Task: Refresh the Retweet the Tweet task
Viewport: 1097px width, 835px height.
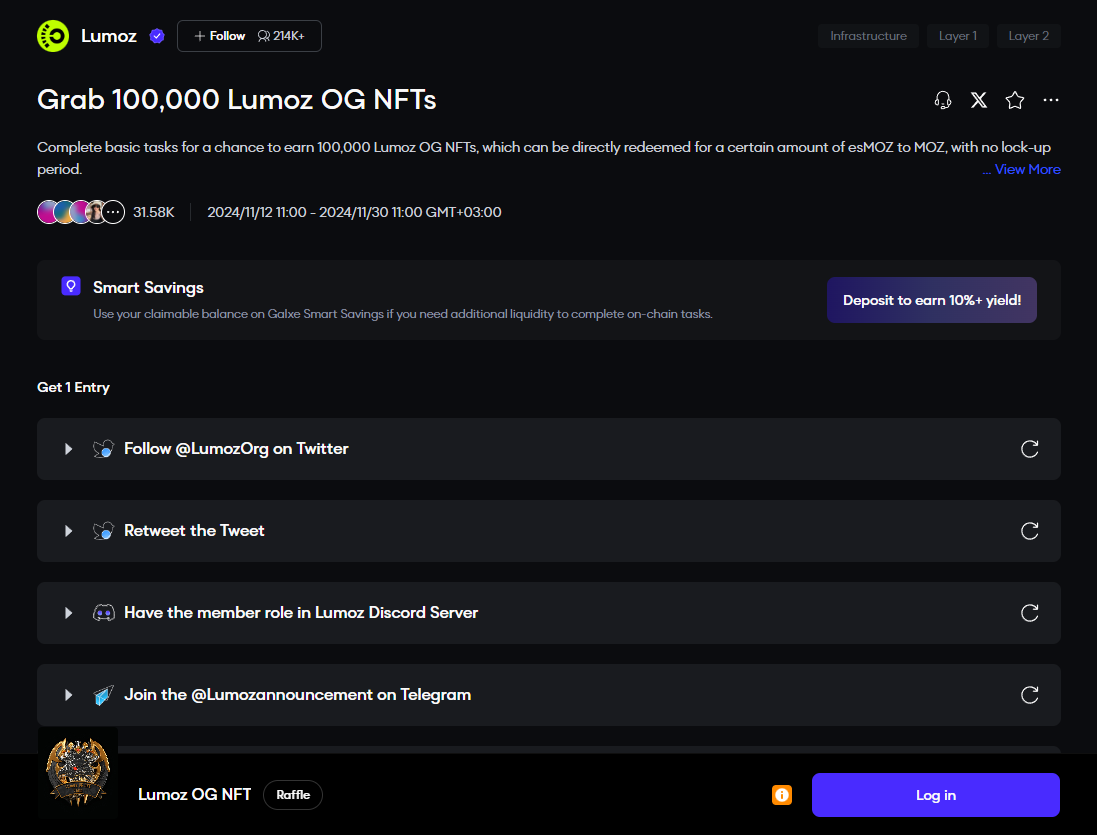Action: click(1029, 531)
